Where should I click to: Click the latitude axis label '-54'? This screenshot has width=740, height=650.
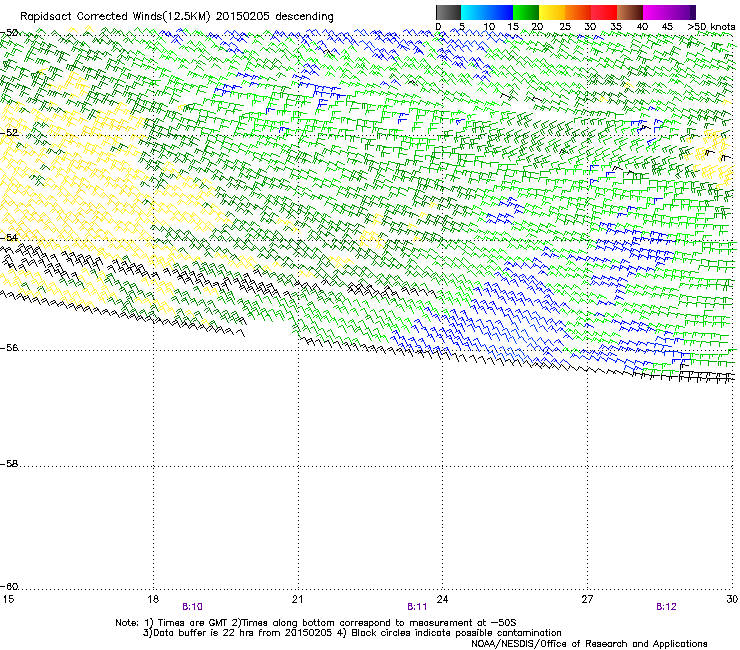pos(9,237)
